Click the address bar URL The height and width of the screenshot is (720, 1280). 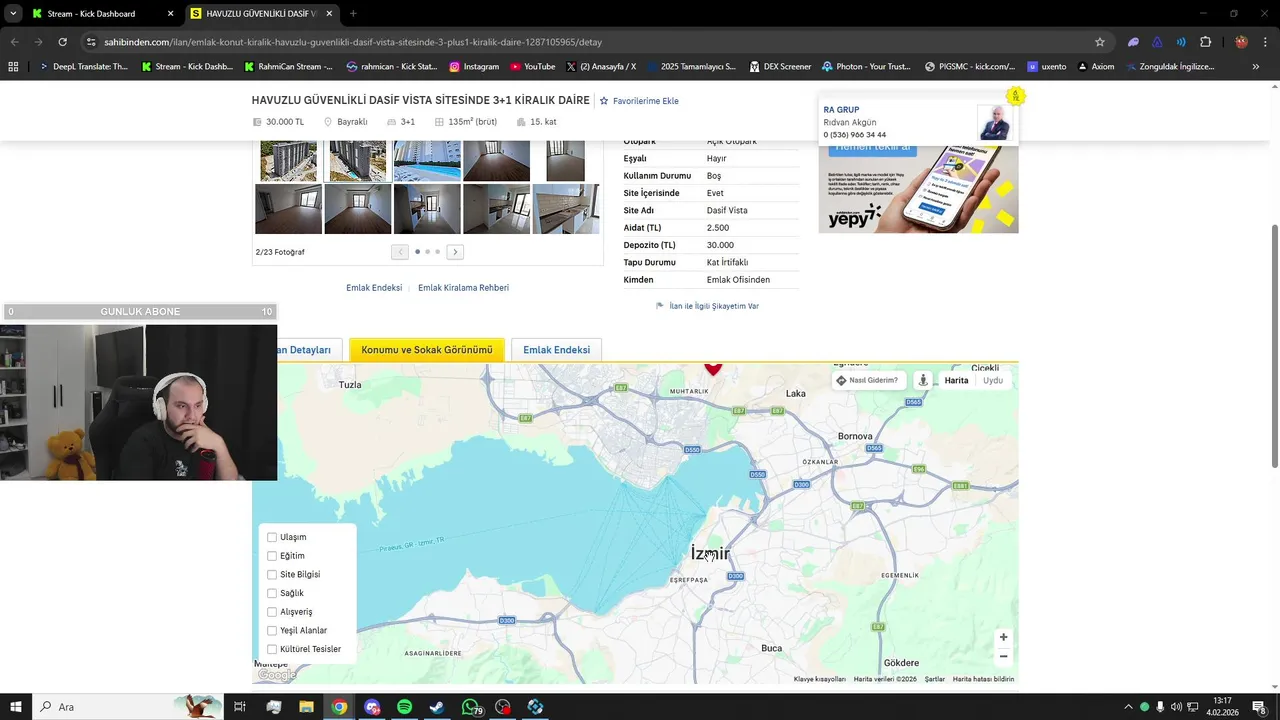[353, 42]
